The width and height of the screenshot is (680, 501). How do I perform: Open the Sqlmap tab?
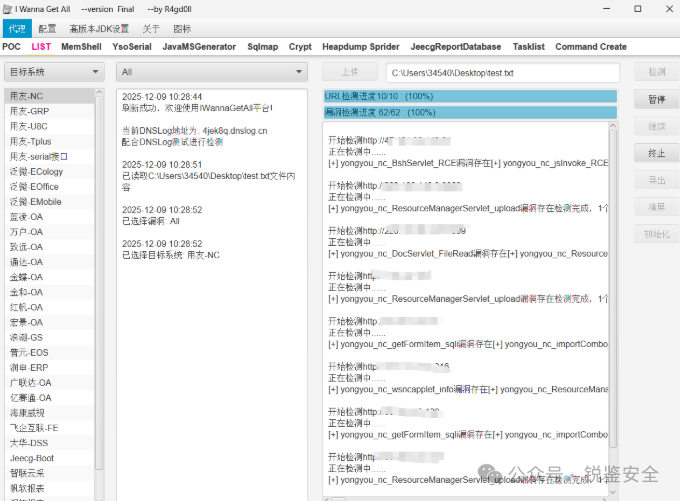263,47
